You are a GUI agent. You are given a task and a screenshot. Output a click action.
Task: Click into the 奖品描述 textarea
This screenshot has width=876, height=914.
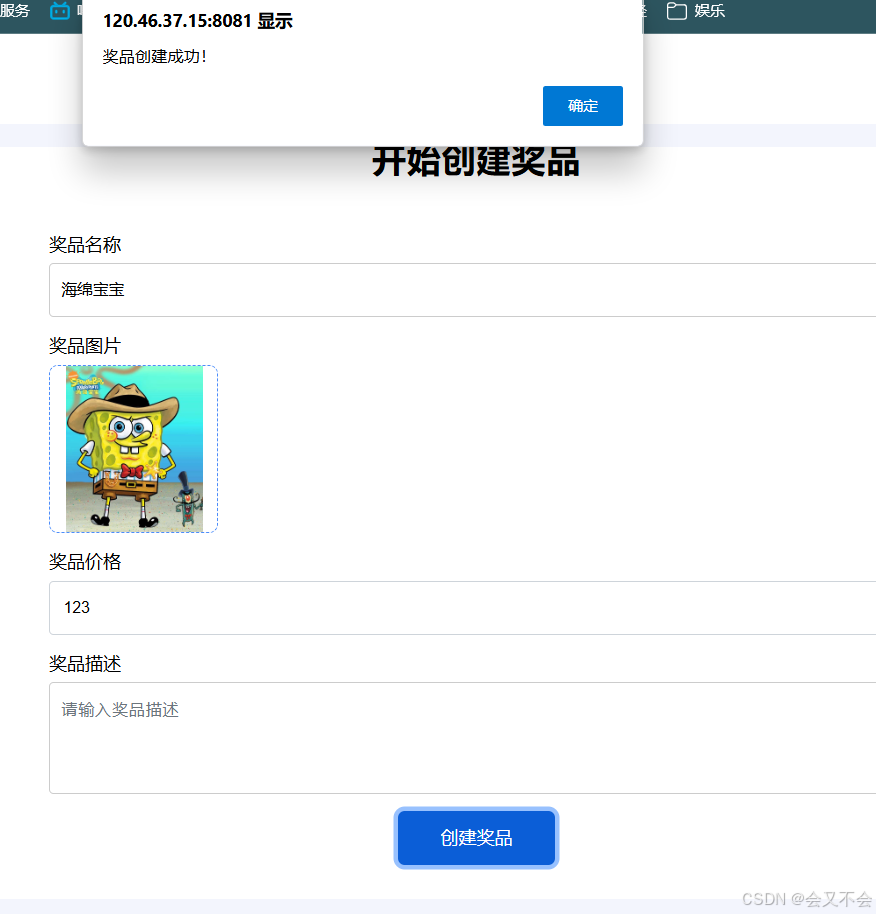coord(462,737)
